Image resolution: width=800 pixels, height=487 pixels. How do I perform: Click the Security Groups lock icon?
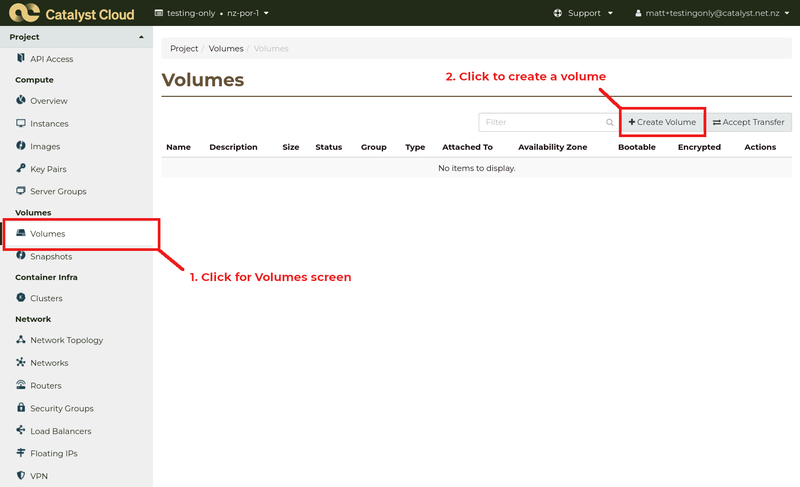pos(20,407)
